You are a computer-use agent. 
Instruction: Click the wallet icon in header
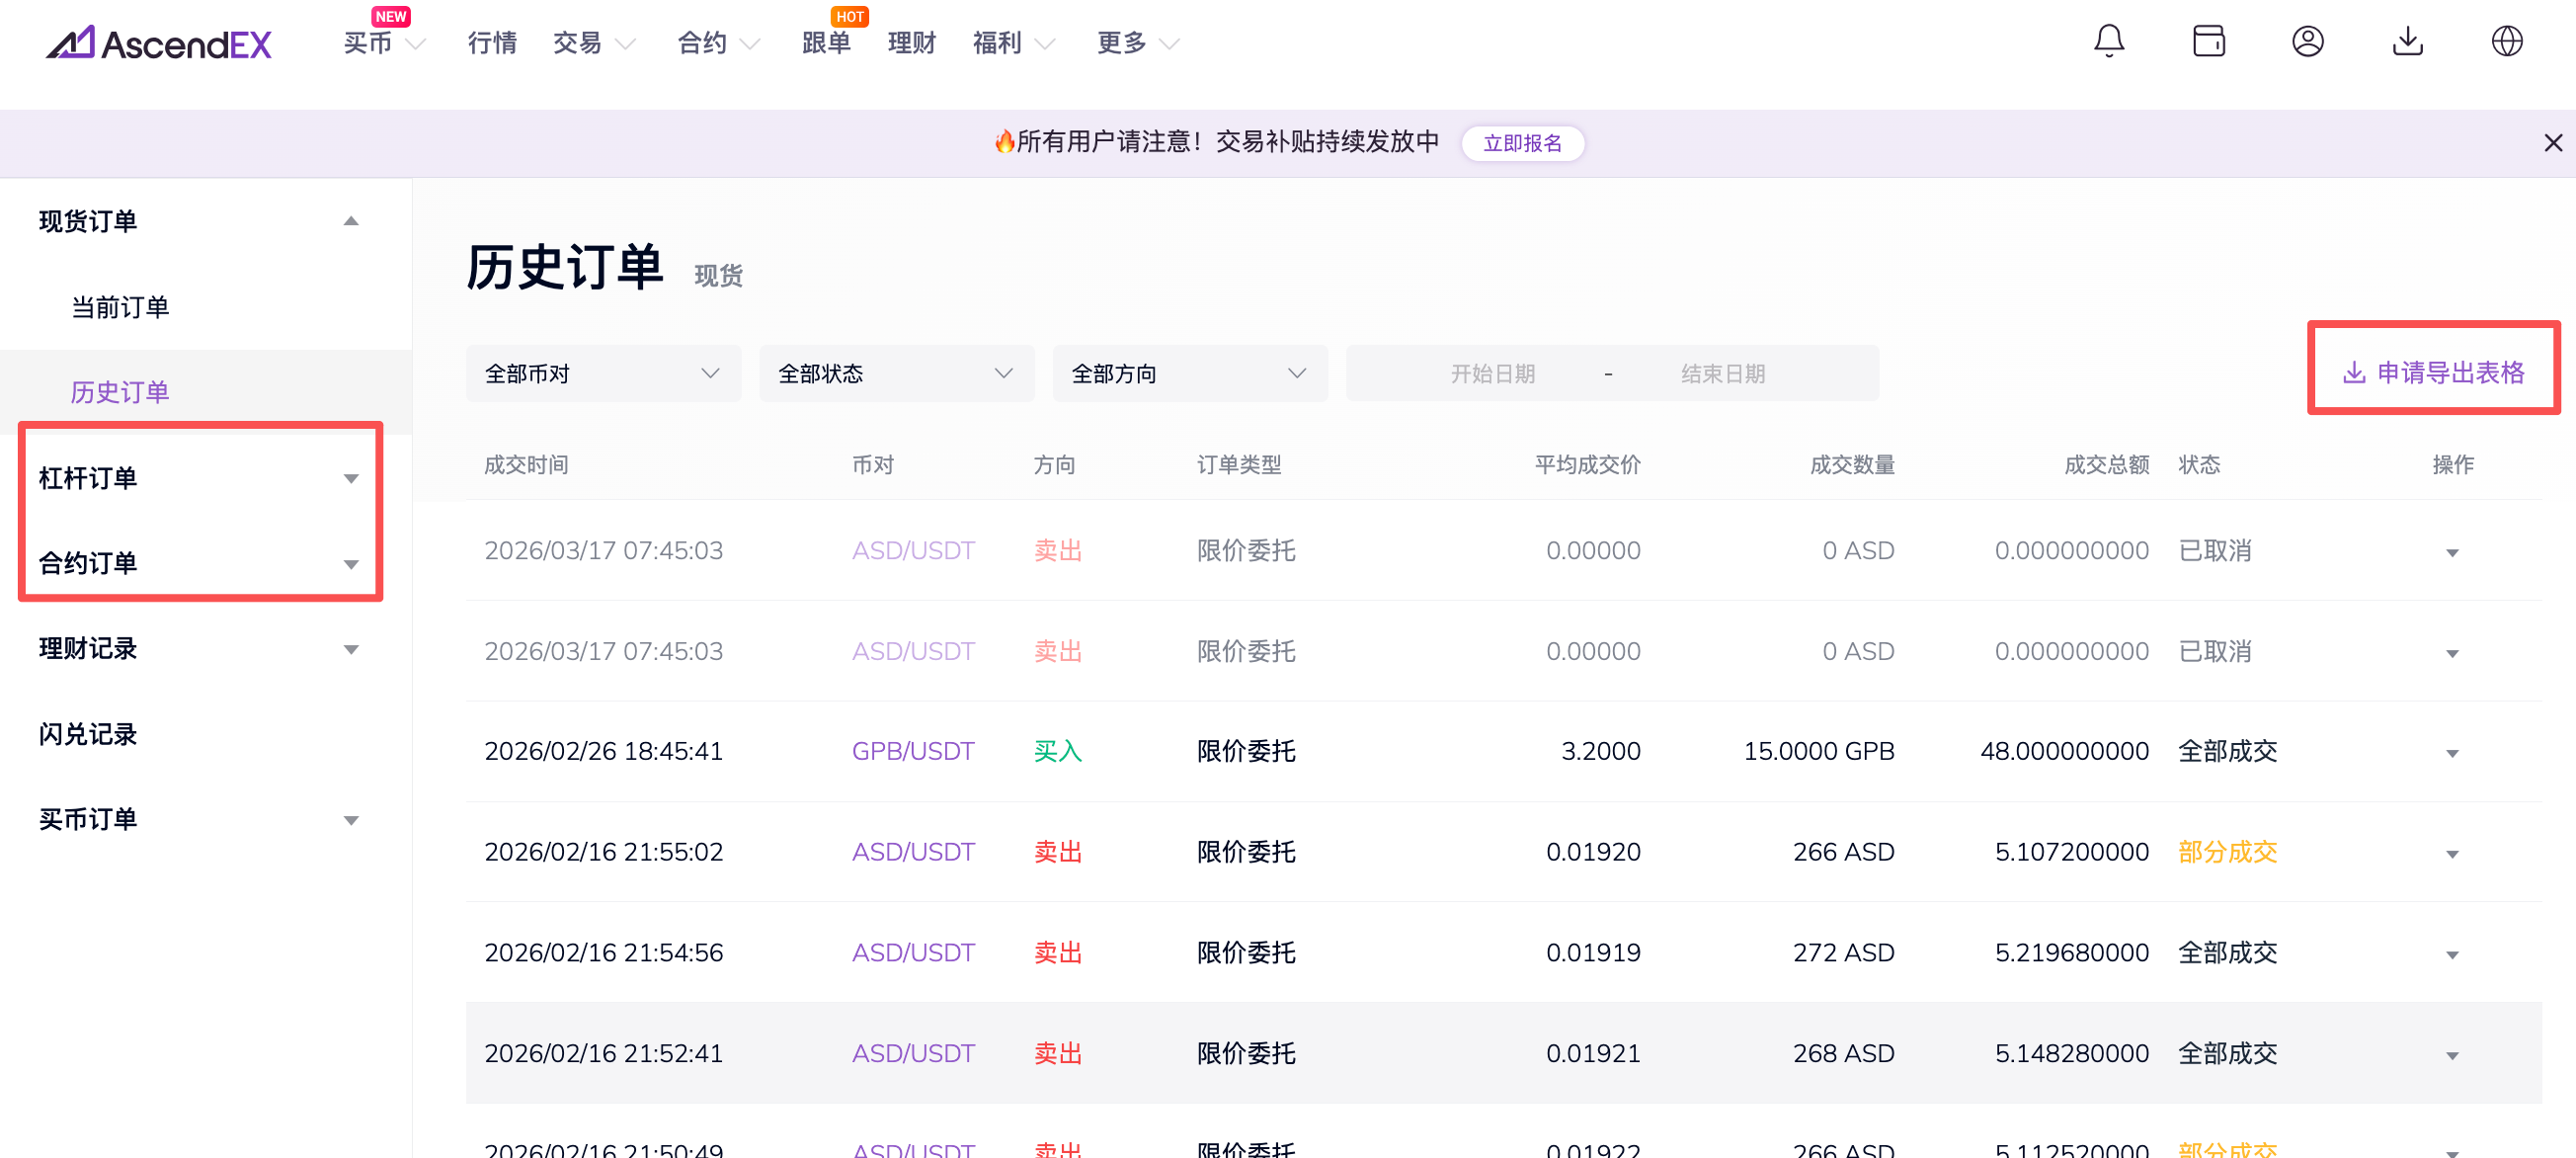(2208, 42)
